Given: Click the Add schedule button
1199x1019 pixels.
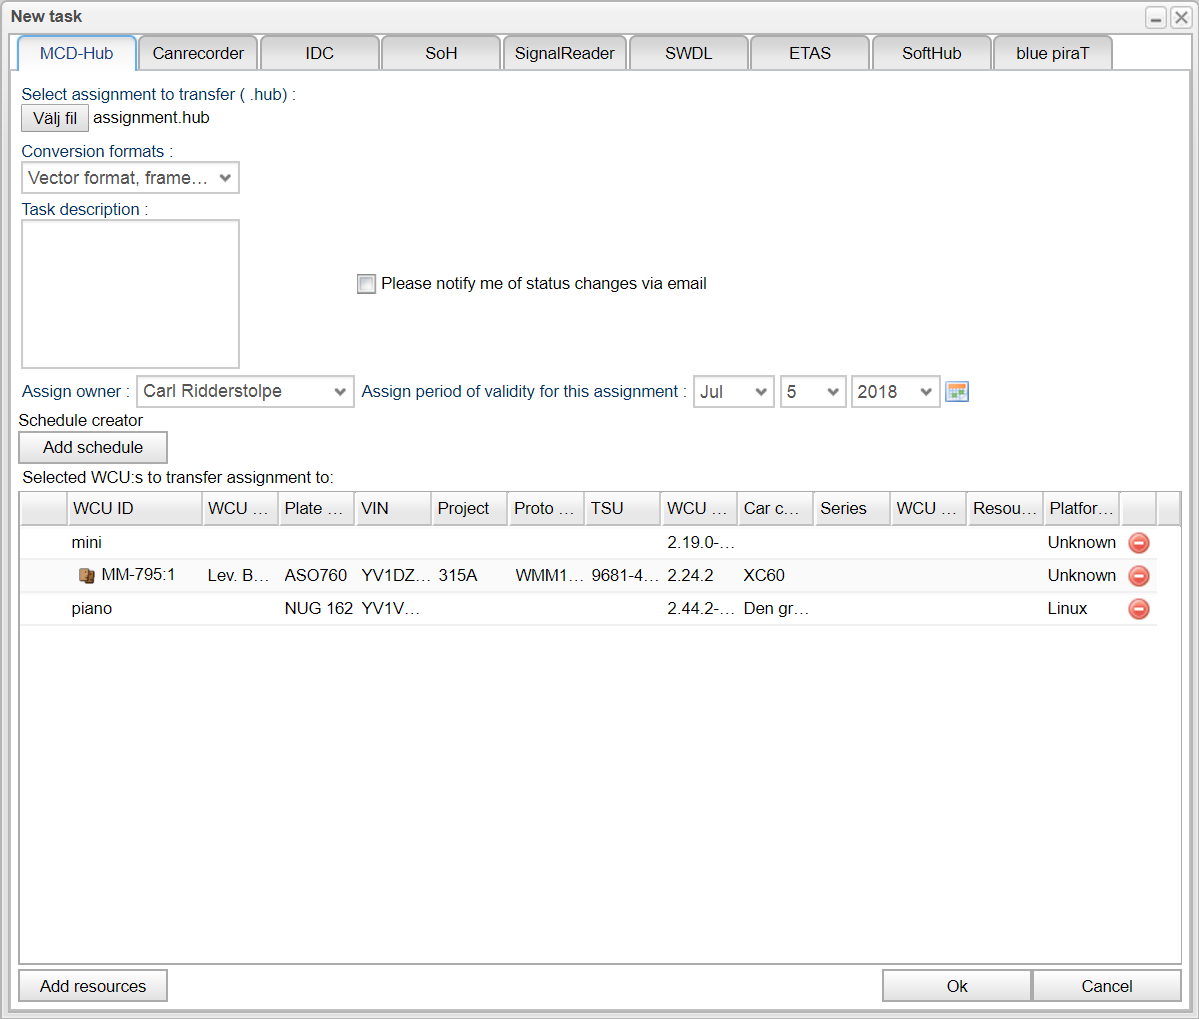Looking at the screenshot, I should 93,448.
